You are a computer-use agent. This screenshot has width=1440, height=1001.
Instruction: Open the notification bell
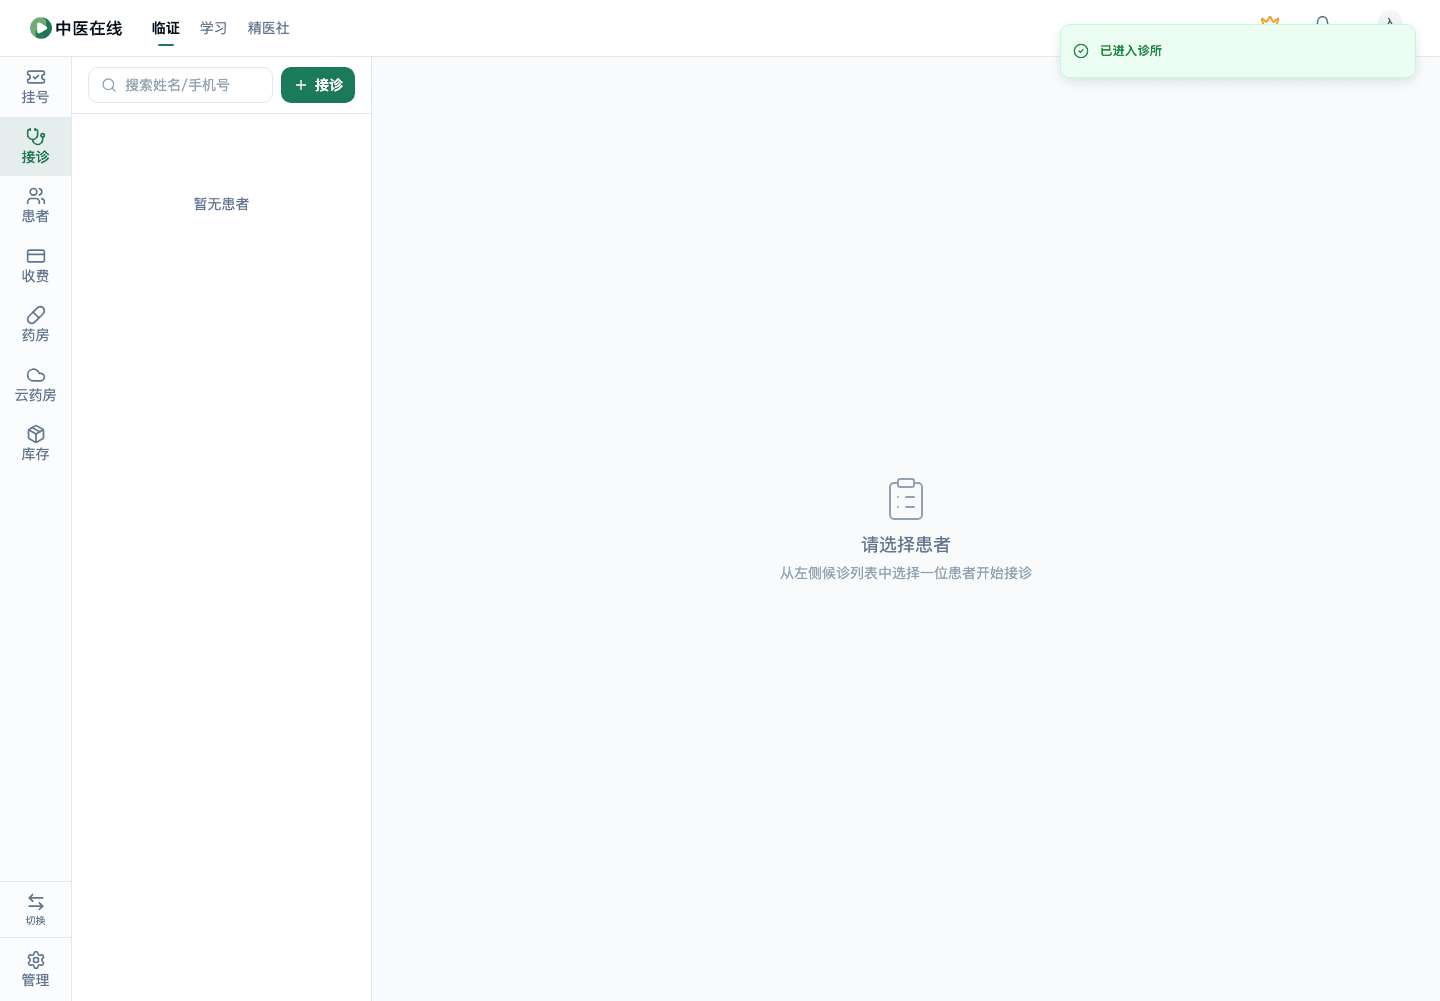[x=1323, y=21]
